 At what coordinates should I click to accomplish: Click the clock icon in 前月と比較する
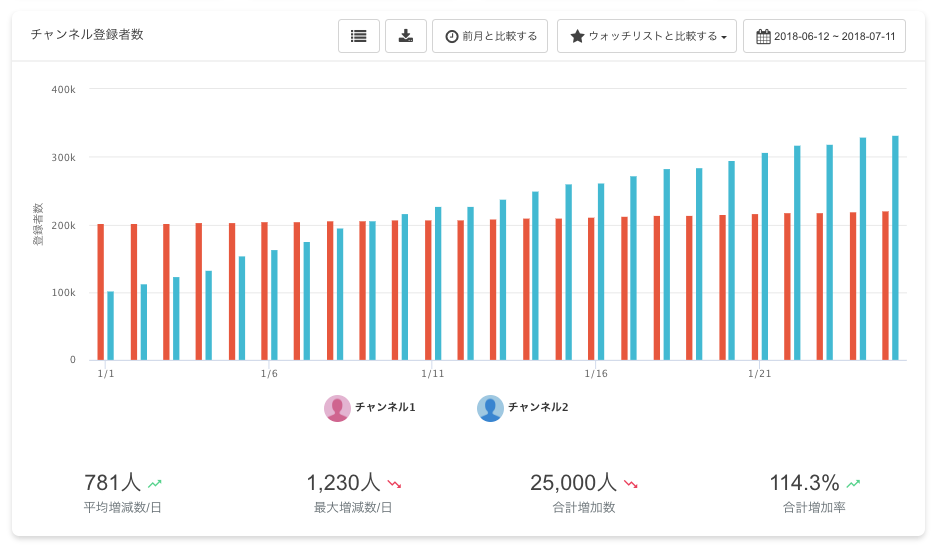[x=452, y=36]
